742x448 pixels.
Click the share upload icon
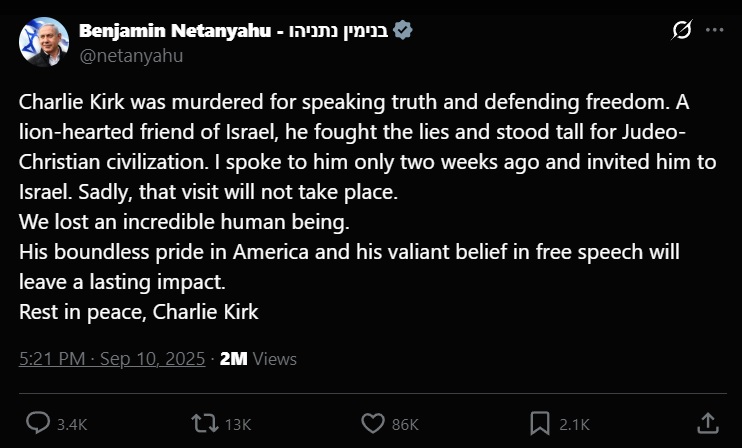pos(706,423)
